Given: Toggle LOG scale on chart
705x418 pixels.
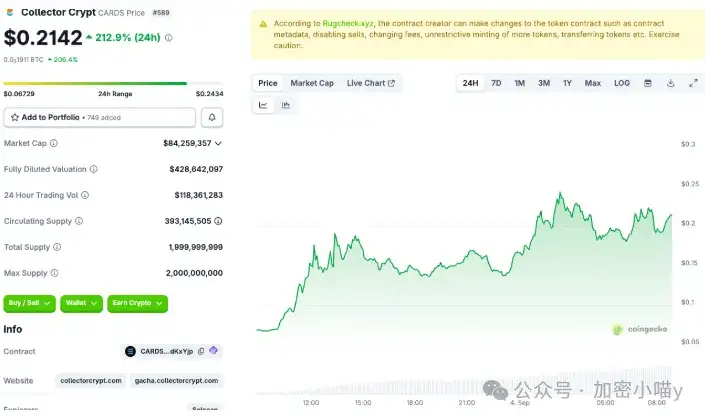Looking at the screenshot, I should coord(622,83).
